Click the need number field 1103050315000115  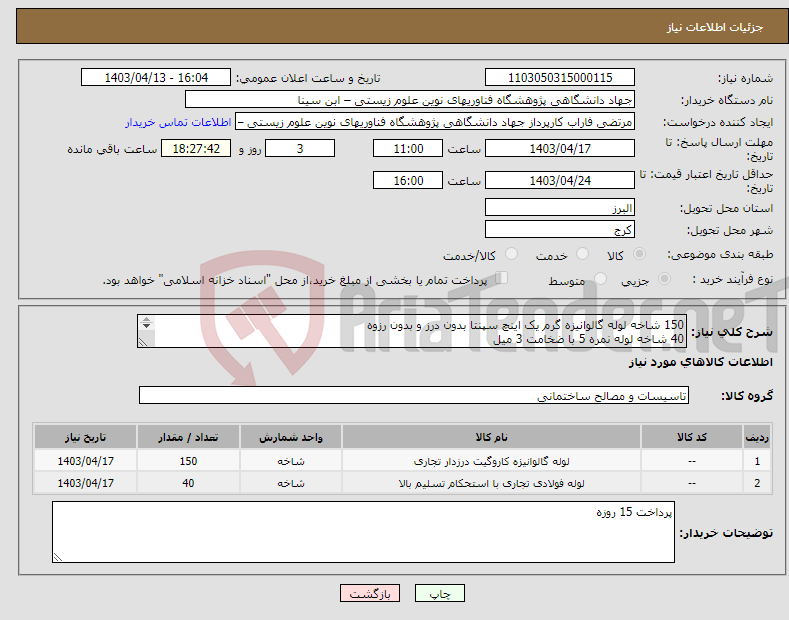(560, 78)
